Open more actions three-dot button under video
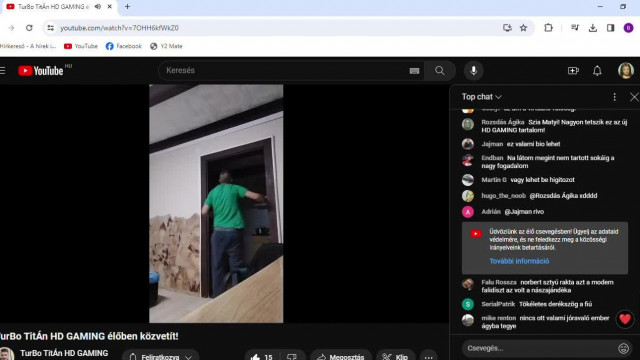 coord(428,357)
